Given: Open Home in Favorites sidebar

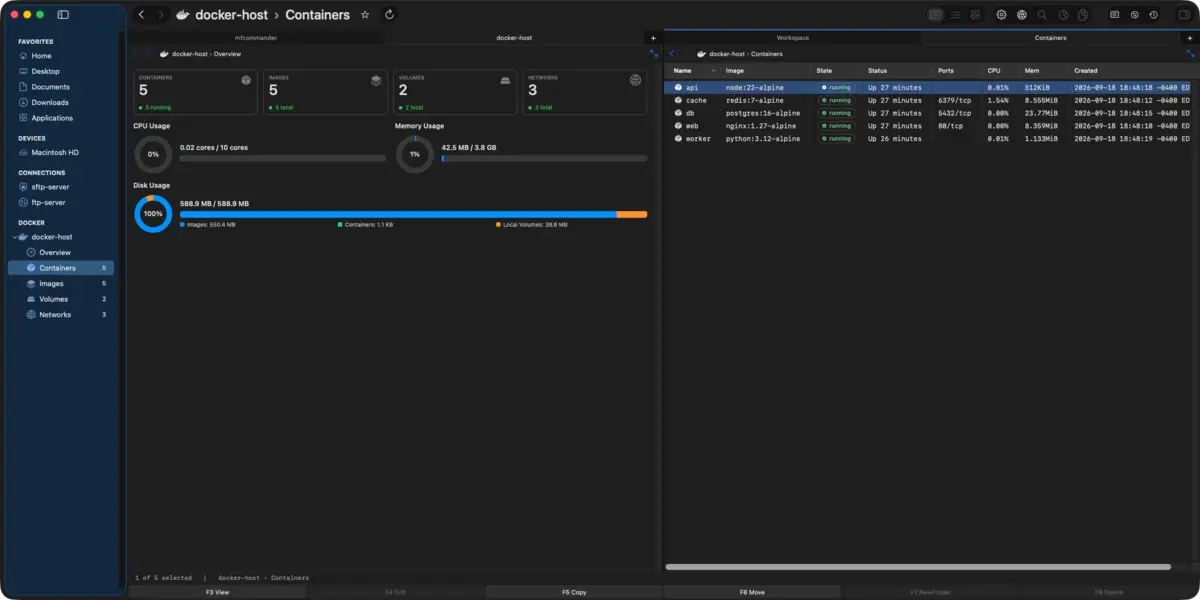Looking at the screenshot, I should pyautogui.click(x=61, y=56).
